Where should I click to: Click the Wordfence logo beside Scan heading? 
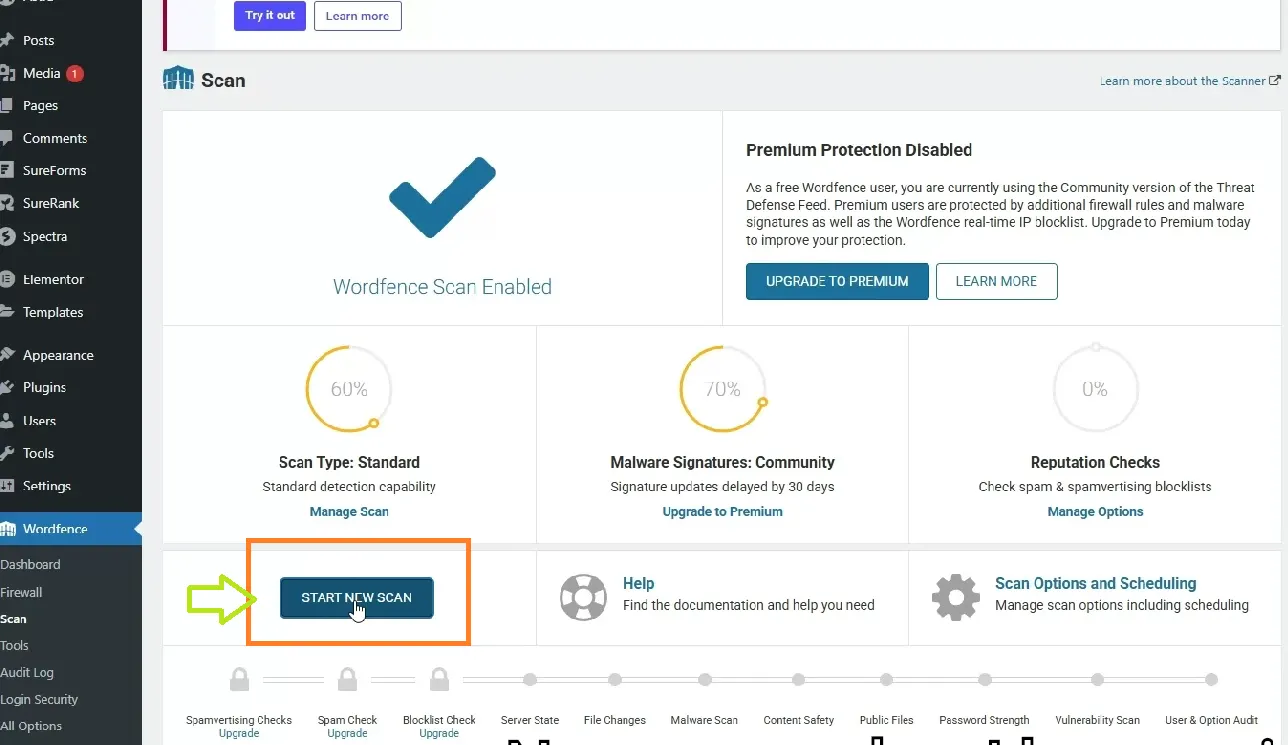(178, 79)
